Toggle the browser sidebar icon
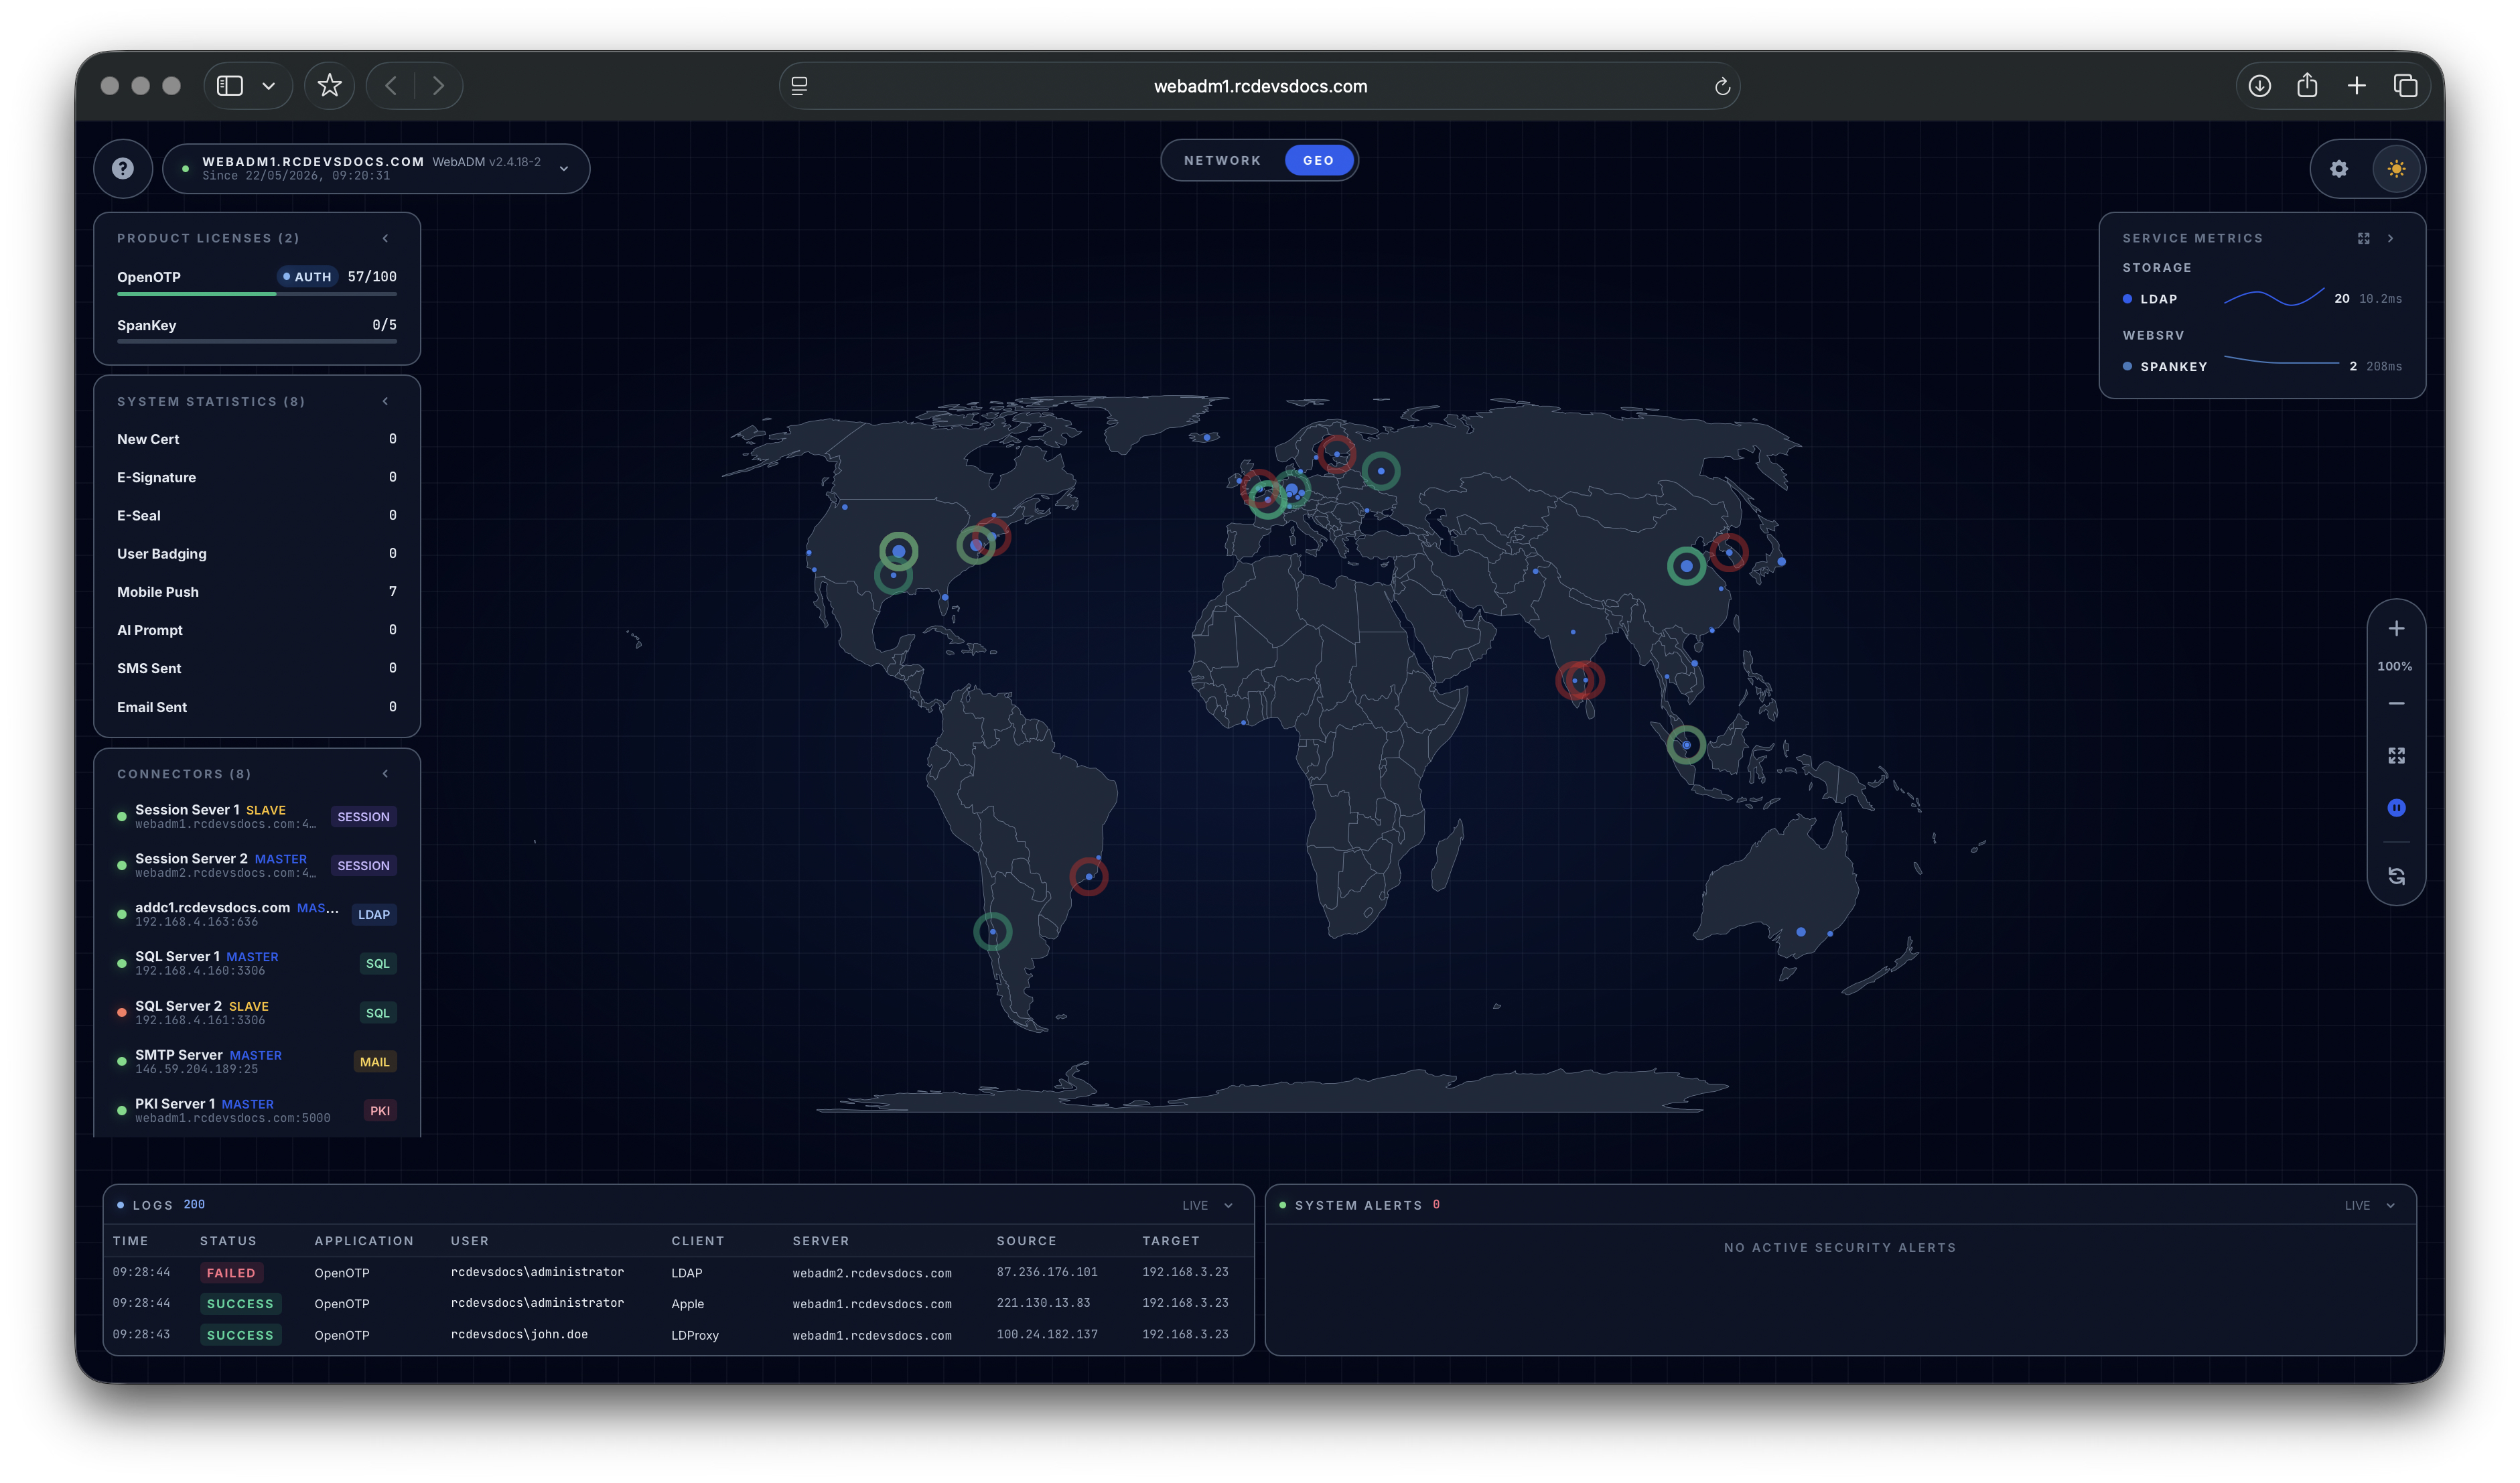Image resolution: width=2520 pixels, height=1483 pixels. (x=230, y=86)
